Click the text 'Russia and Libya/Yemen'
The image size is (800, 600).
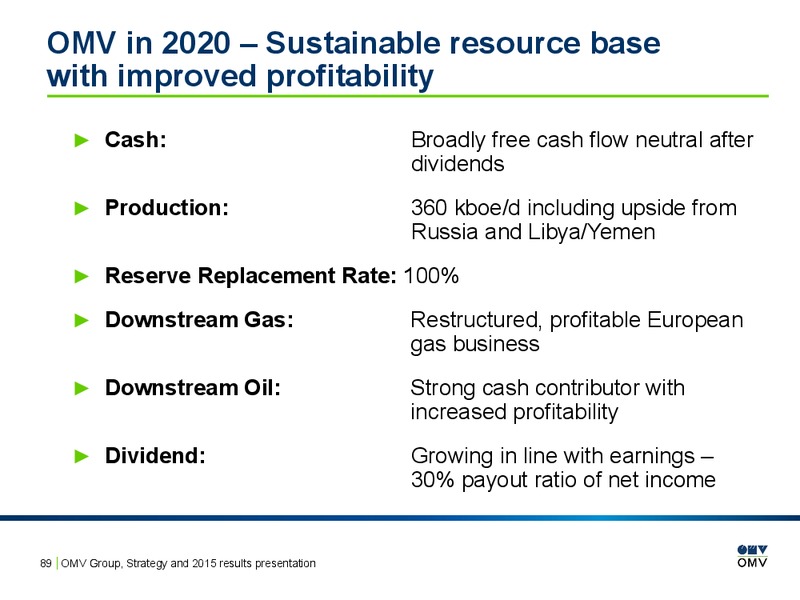click(x=533, y=232)
